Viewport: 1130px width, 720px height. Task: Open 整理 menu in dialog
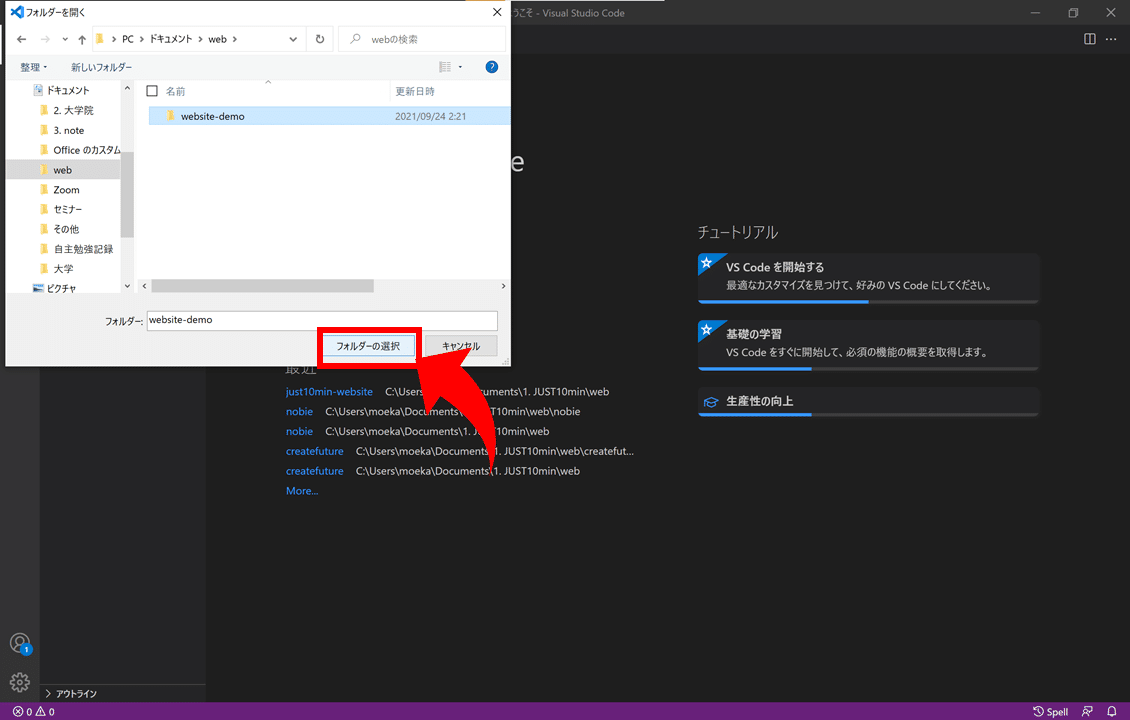pyautogui.click(x=33, y=67)
